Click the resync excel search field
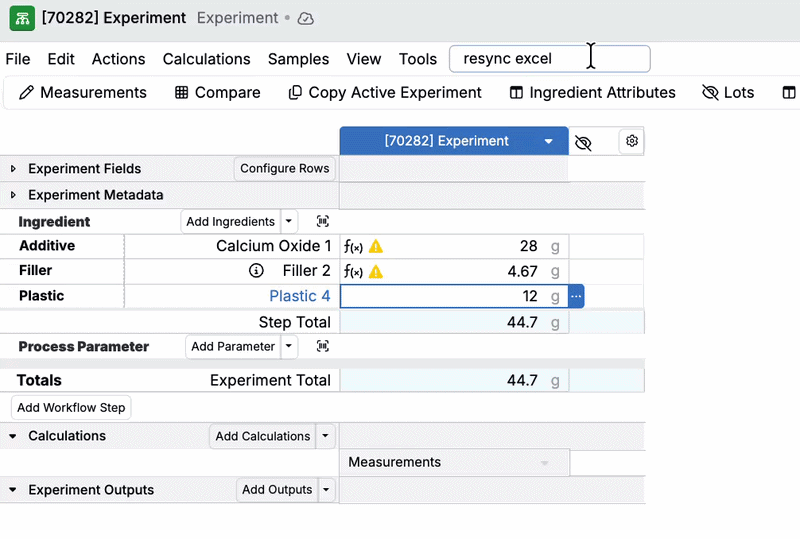Image resolution: width=800 pixels, height=539 pixels. (x=549, y=59)
